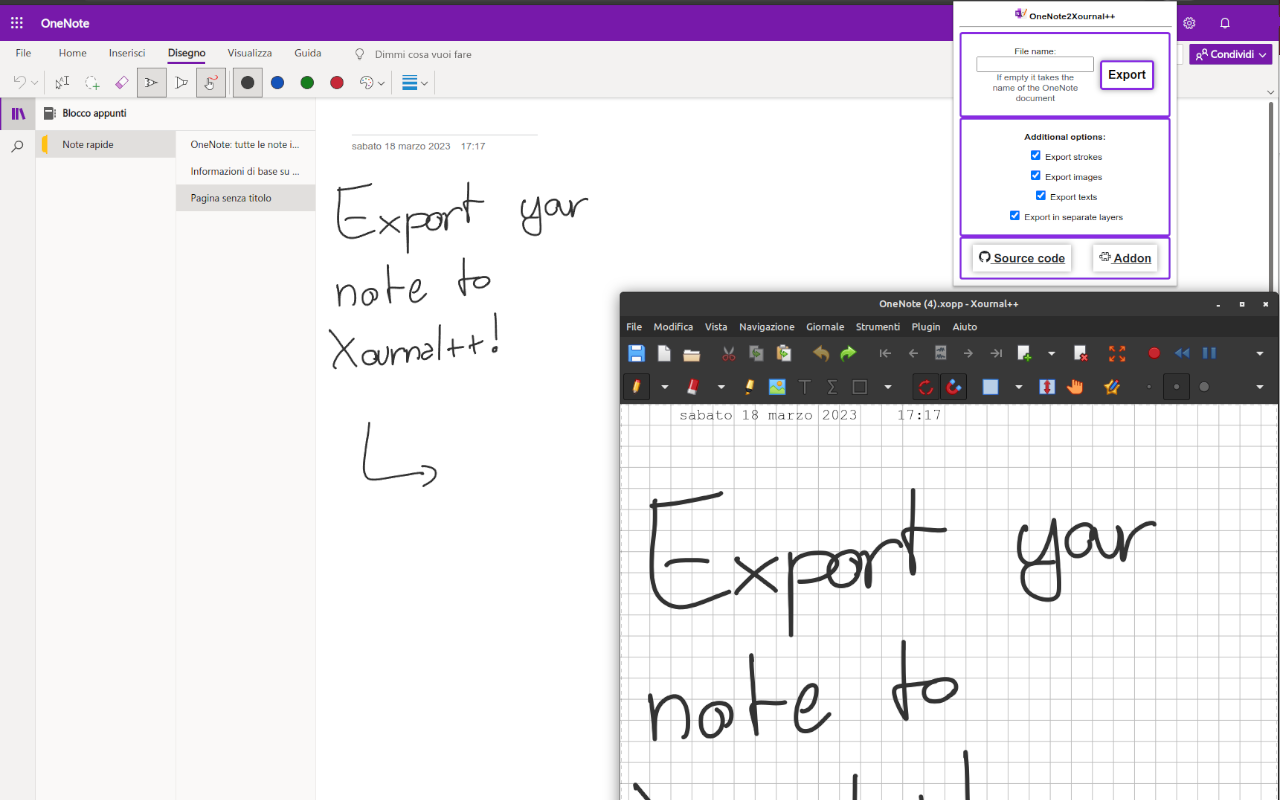Uncheck the Export texts option
Image resolution: width=1280 pixels, height=800 pixels.
(x=1041, y=195)
